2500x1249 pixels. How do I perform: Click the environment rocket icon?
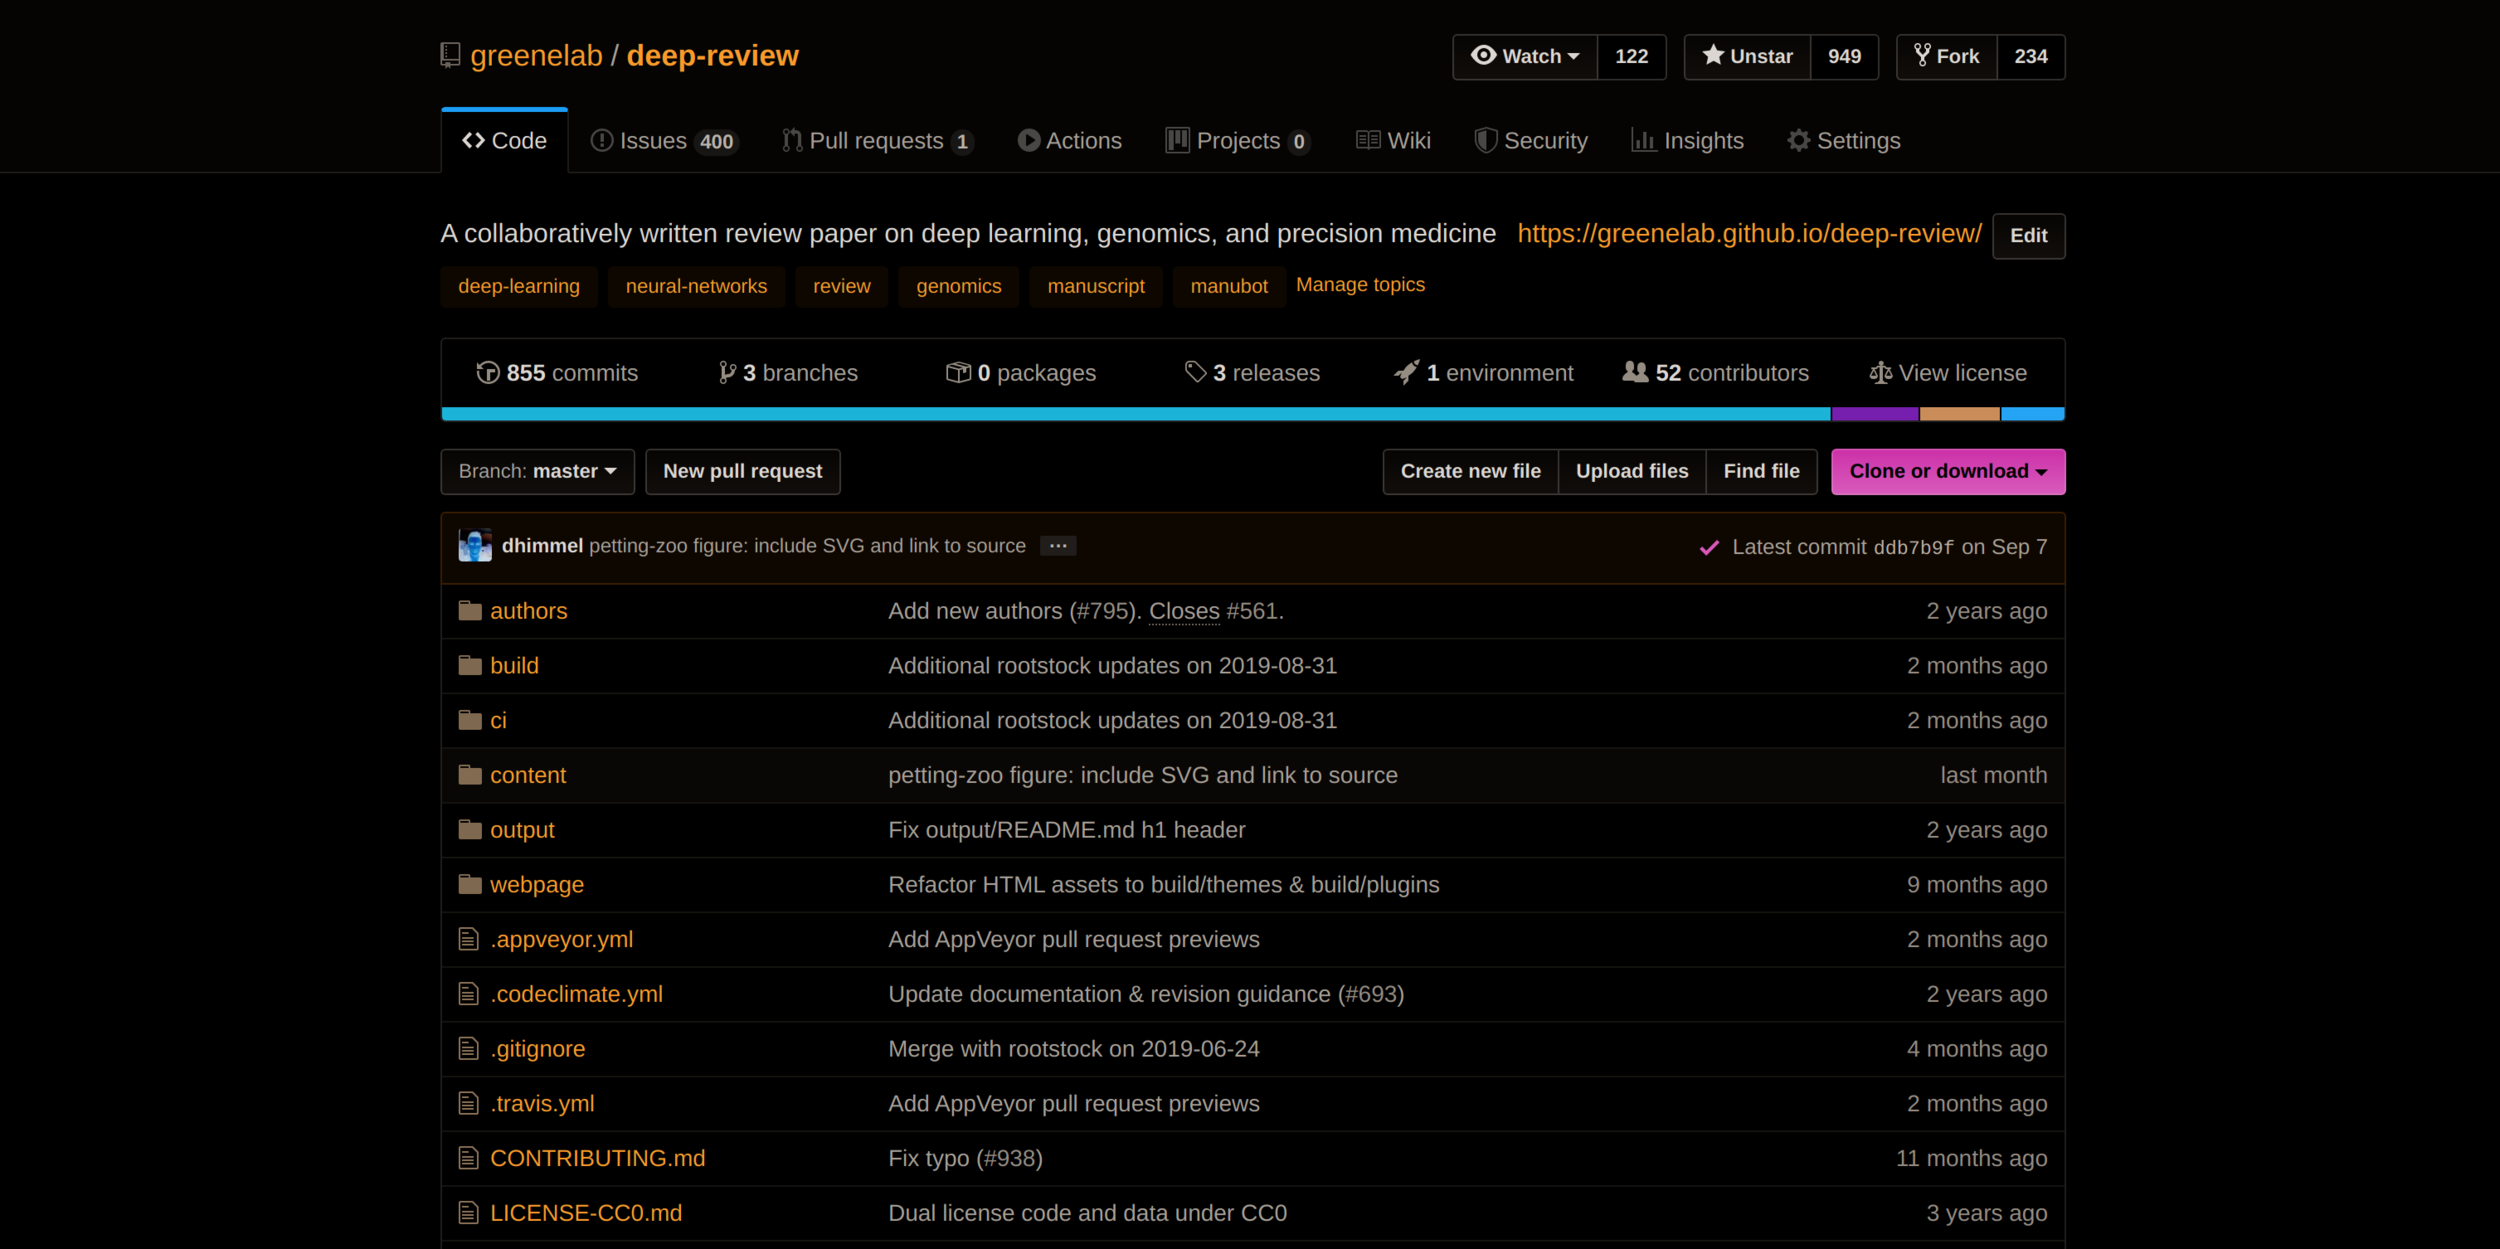pos(1406,373)
